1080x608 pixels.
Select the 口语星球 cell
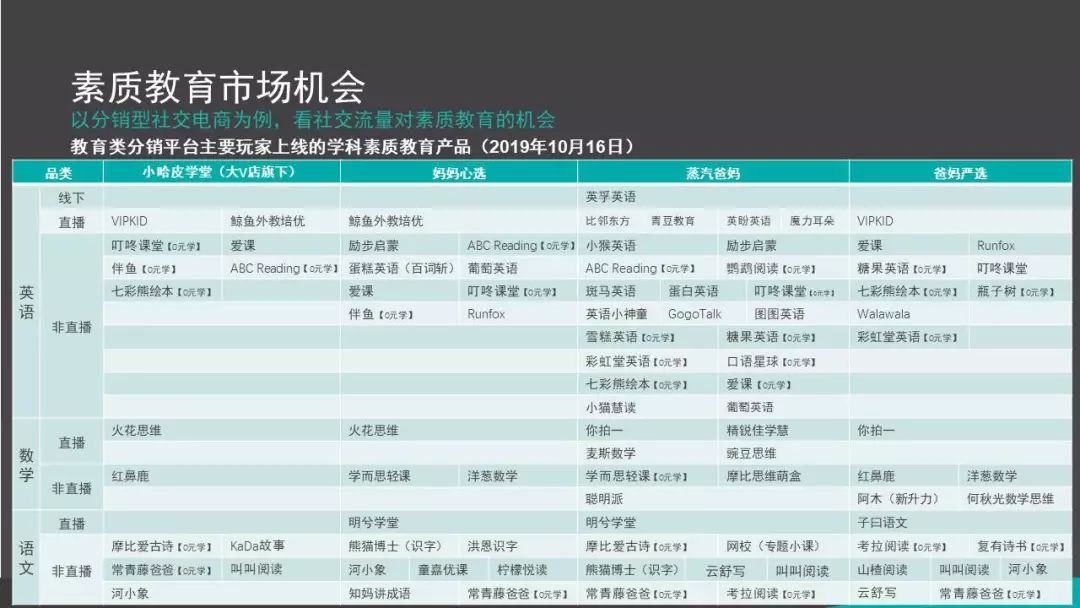(x=771, y=361)
